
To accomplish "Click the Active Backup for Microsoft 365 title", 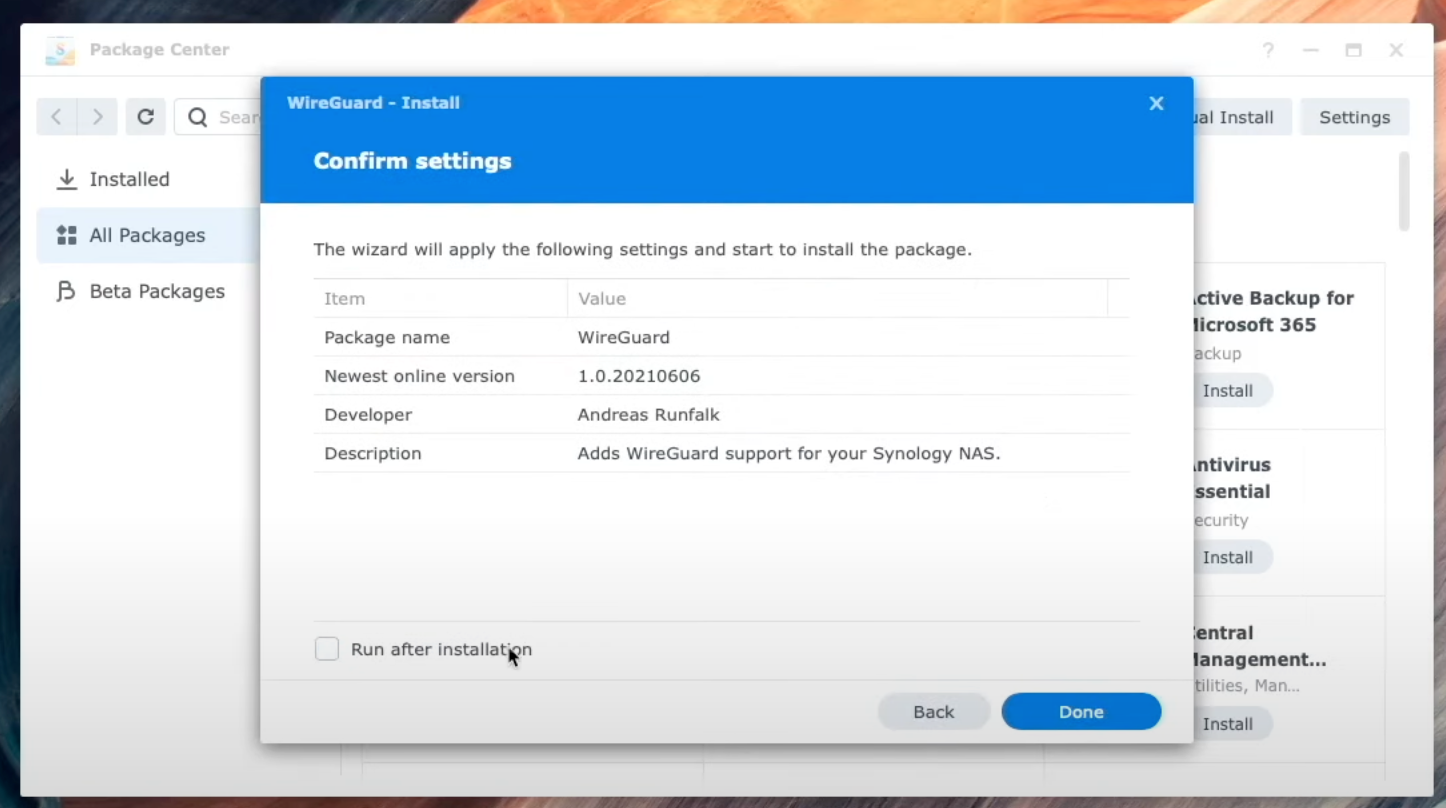I will (x=1272, y=311).
